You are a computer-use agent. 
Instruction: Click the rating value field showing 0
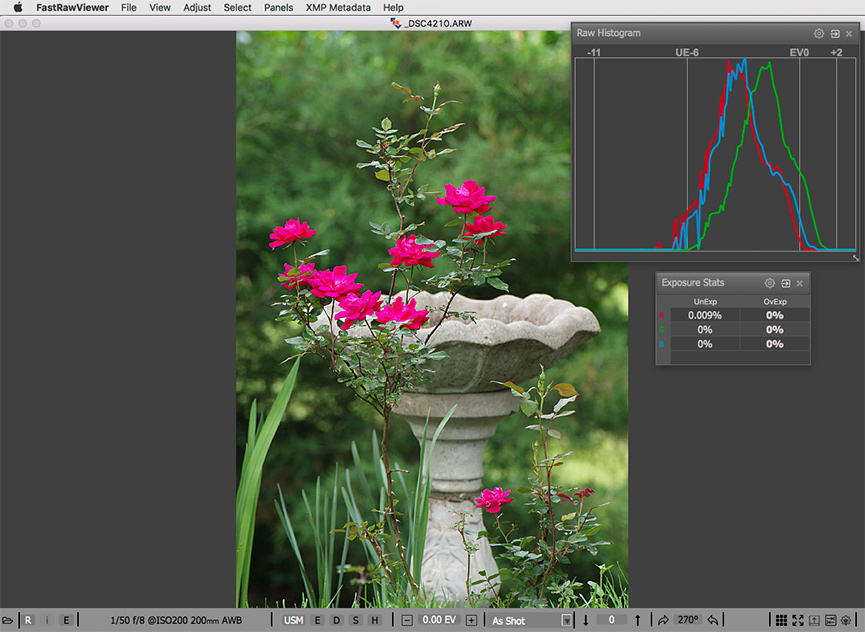pyautogui.click(x=611, y=620)
